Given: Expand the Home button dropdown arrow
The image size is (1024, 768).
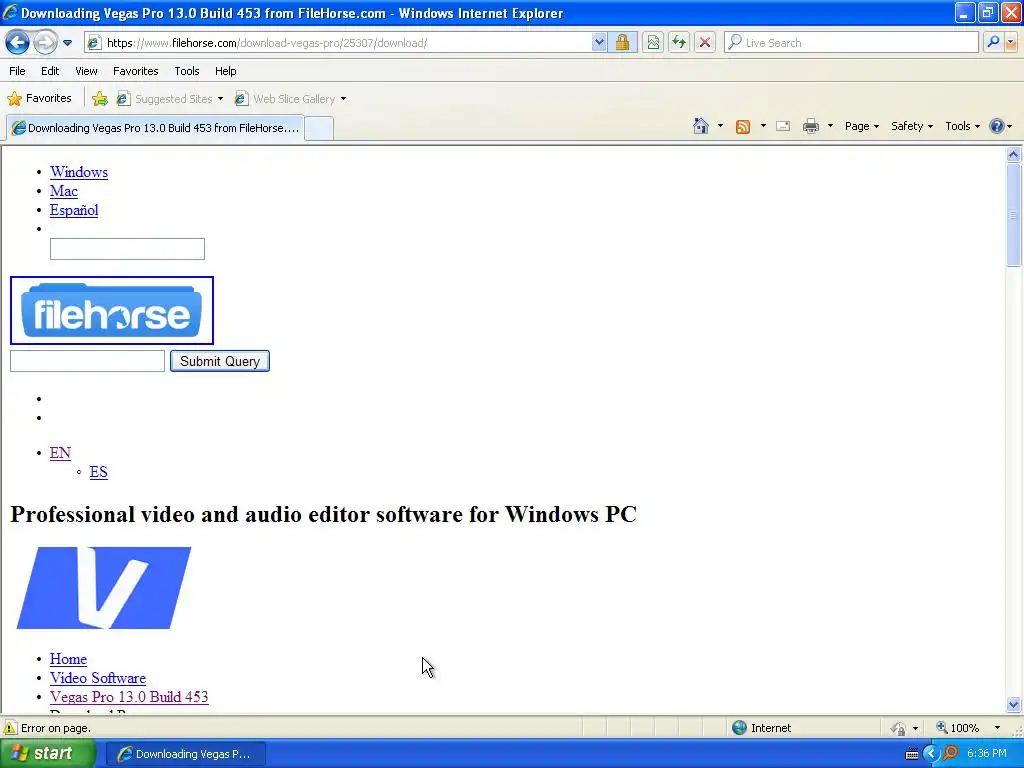Looking at the screenshot, I should [720, 126].
